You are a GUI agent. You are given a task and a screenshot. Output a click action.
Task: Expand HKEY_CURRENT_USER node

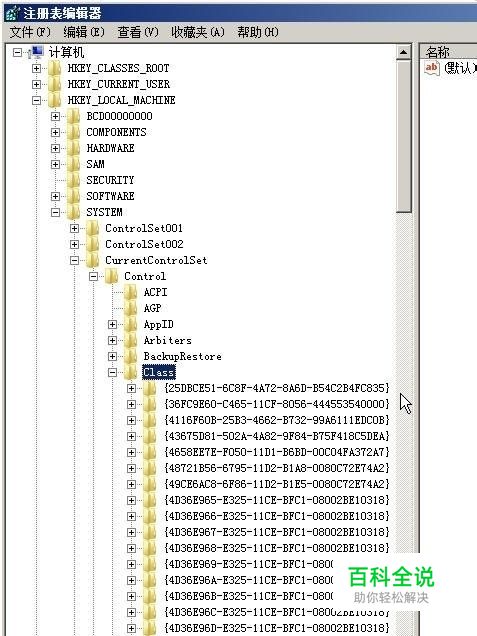pyautogui.click(x=37, y=84)
